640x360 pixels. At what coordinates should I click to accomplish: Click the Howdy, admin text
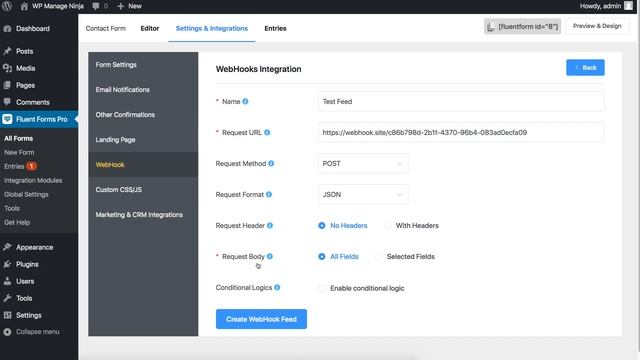pos(600,6)
